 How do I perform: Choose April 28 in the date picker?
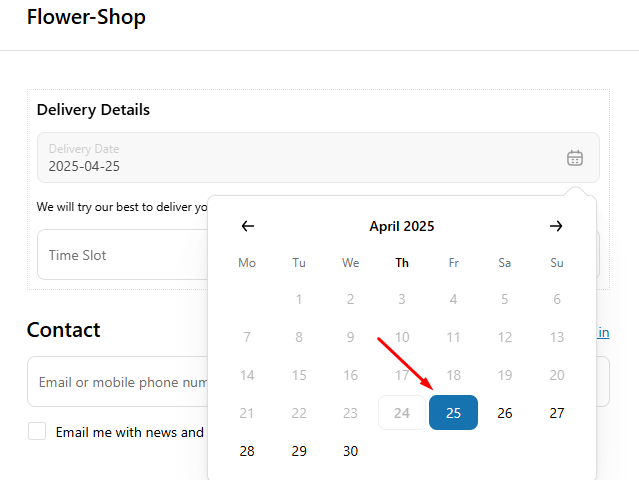pyautogui.click(x=247, y=451)
